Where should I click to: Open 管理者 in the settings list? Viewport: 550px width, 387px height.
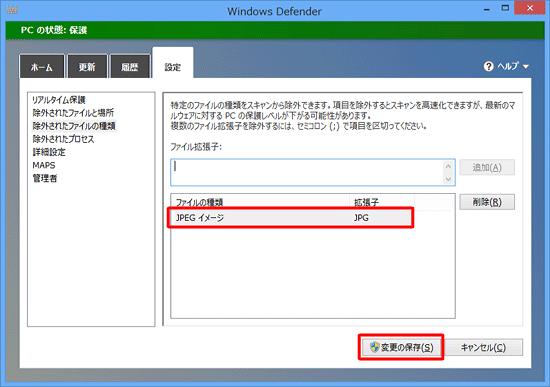[45, 178]
